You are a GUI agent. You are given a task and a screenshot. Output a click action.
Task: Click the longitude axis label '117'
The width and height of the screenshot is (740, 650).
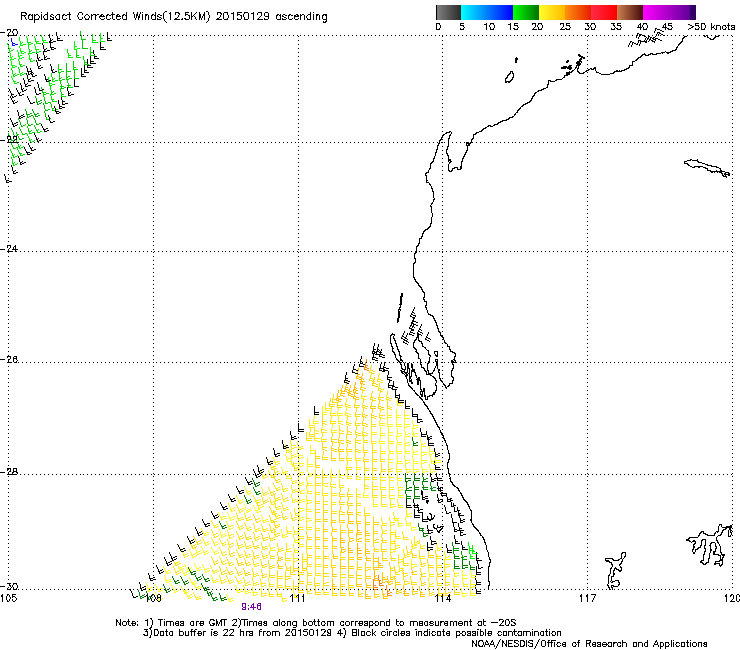point(588,599)
